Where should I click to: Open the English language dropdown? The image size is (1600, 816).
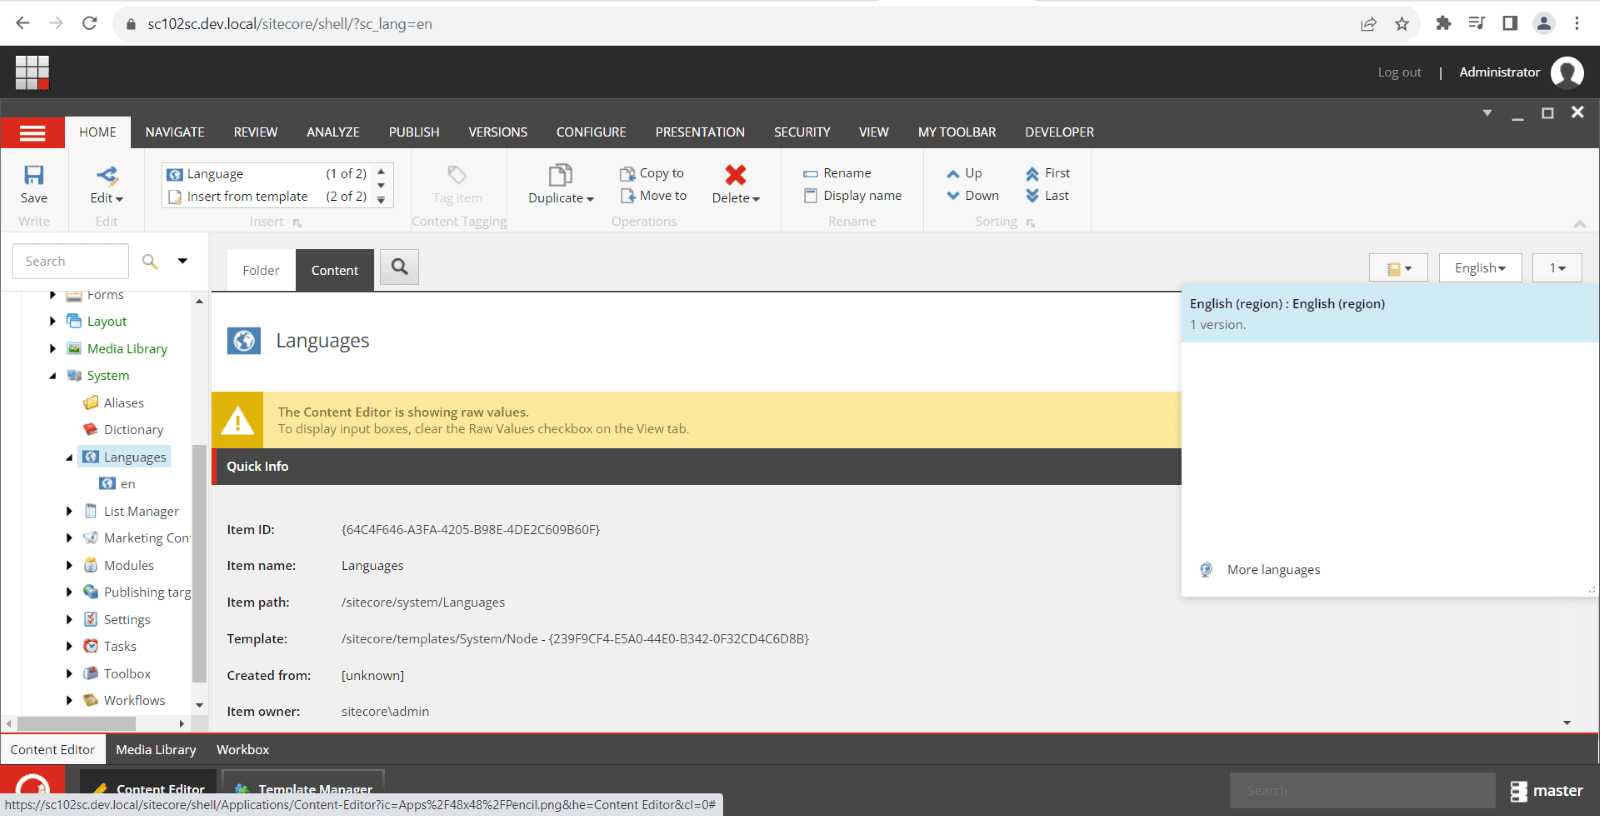1480,268
